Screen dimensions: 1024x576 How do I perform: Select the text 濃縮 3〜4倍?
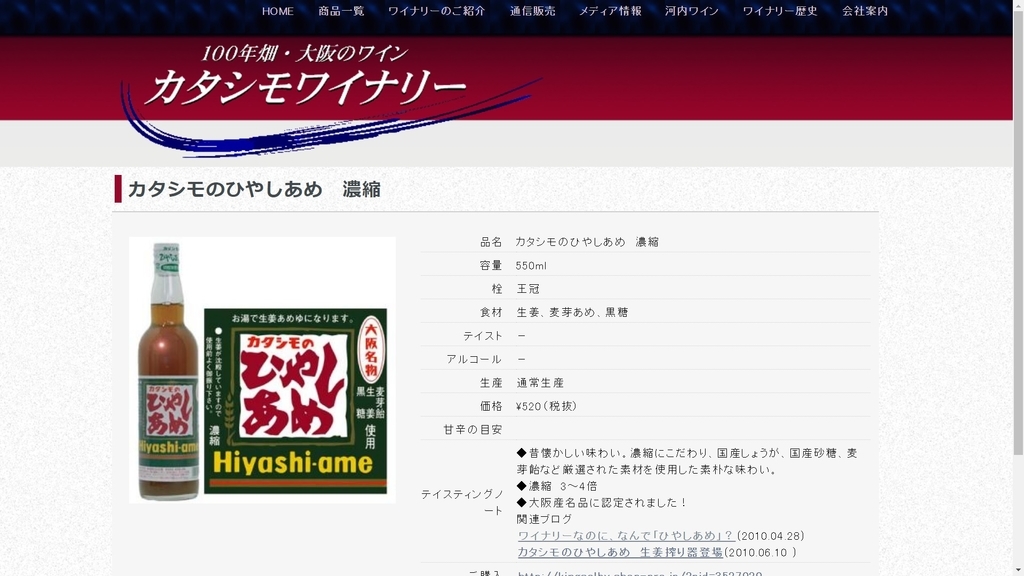(x=563, y=486)
